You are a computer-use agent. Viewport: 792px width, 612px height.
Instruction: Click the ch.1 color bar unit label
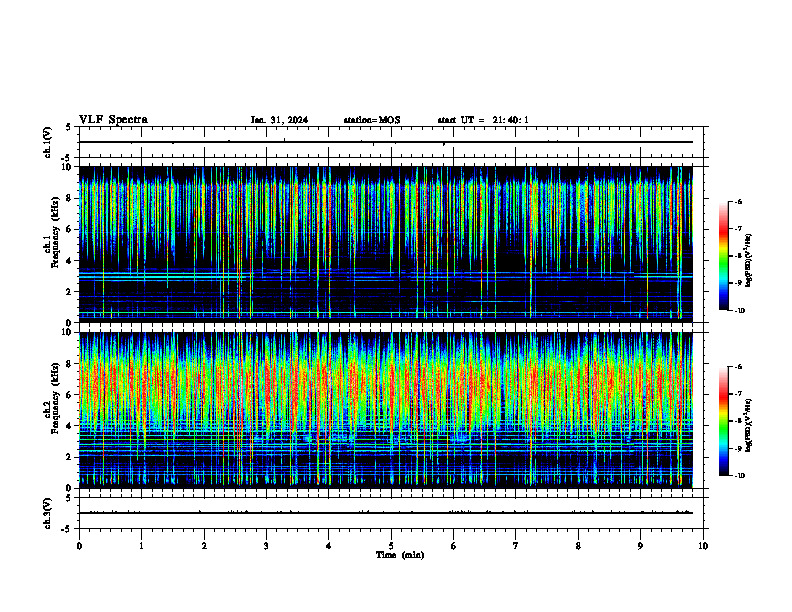tap(749, 260)
